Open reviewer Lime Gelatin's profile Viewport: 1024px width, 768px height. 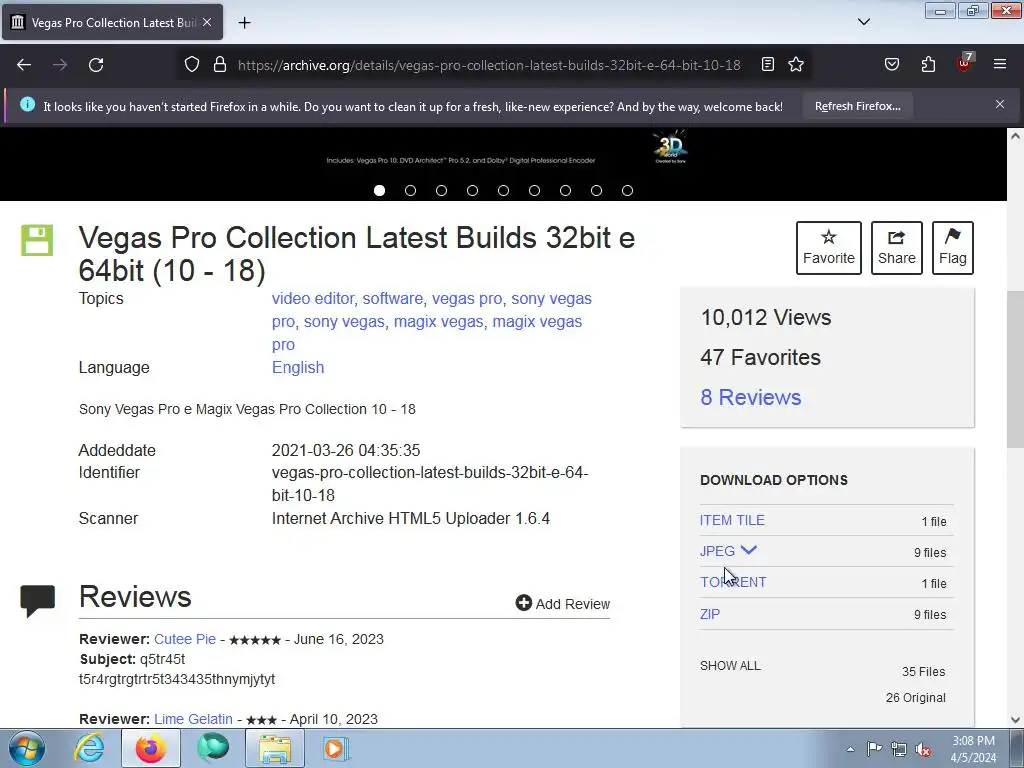click(x=193, y=719)
